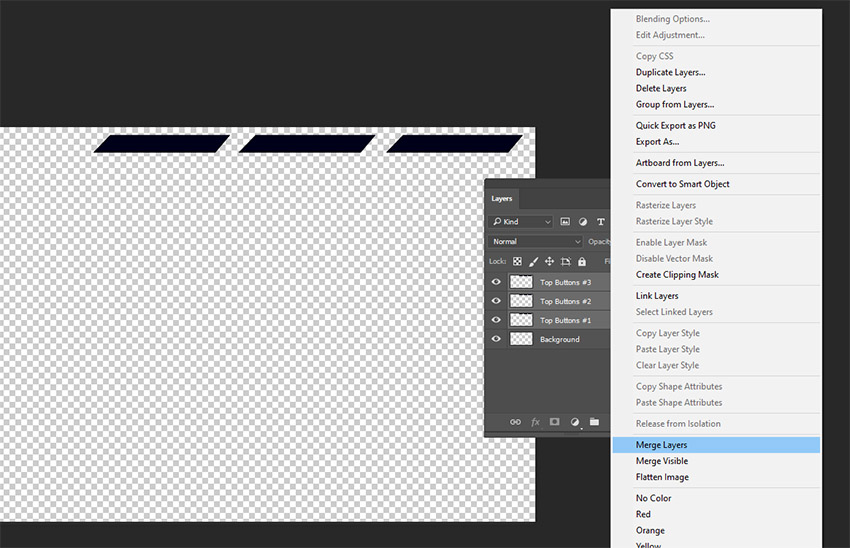Choose Group from Layers...
This screenshot has height=548, width=850.
(675, 105)
